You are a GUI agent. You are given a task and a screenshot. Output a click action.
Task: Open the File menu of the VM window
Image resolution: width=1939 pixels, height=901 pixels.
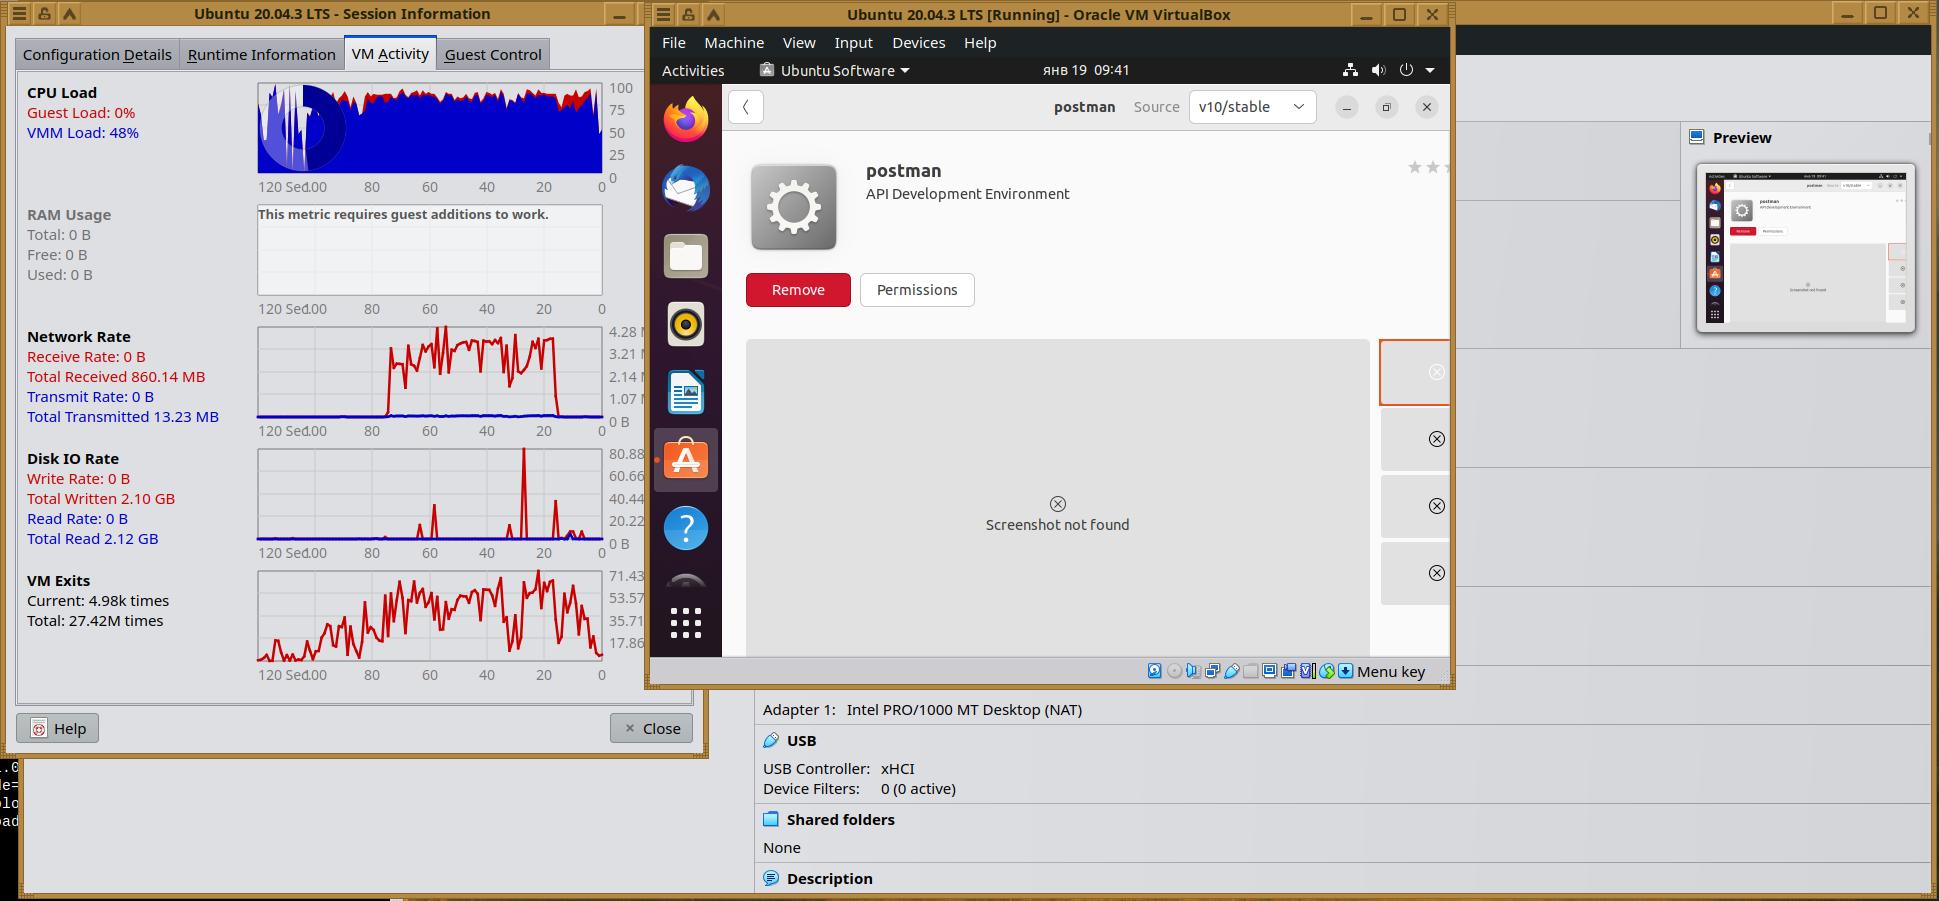click(674, 43)
